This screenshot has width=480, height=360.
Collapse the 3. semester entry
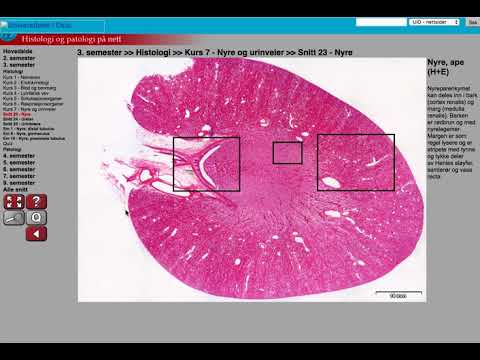coord(19,65)
